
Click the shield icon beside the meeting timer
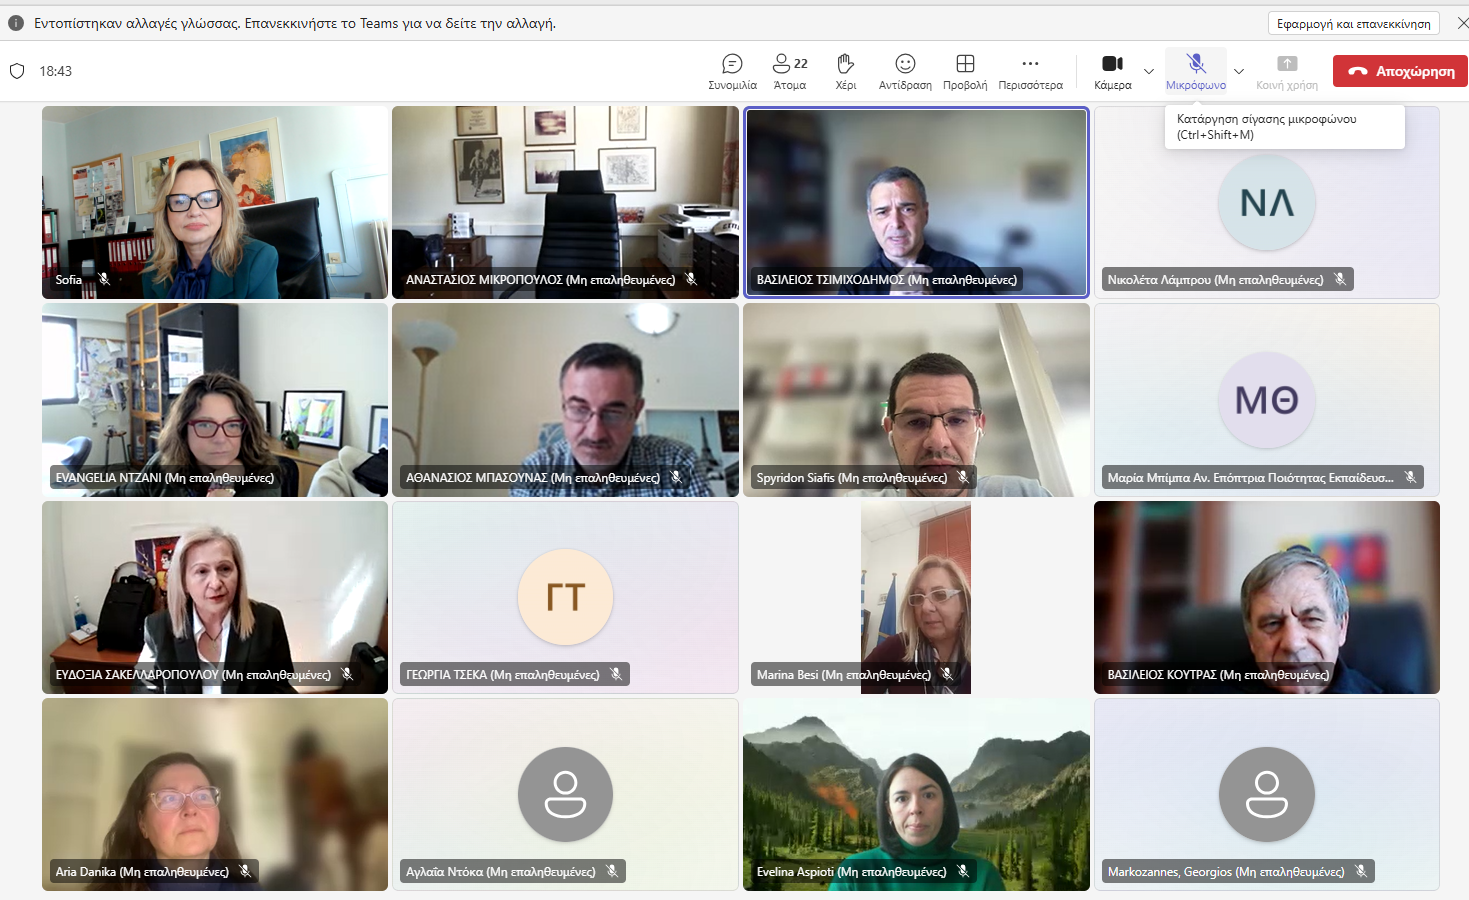(17, 71)
